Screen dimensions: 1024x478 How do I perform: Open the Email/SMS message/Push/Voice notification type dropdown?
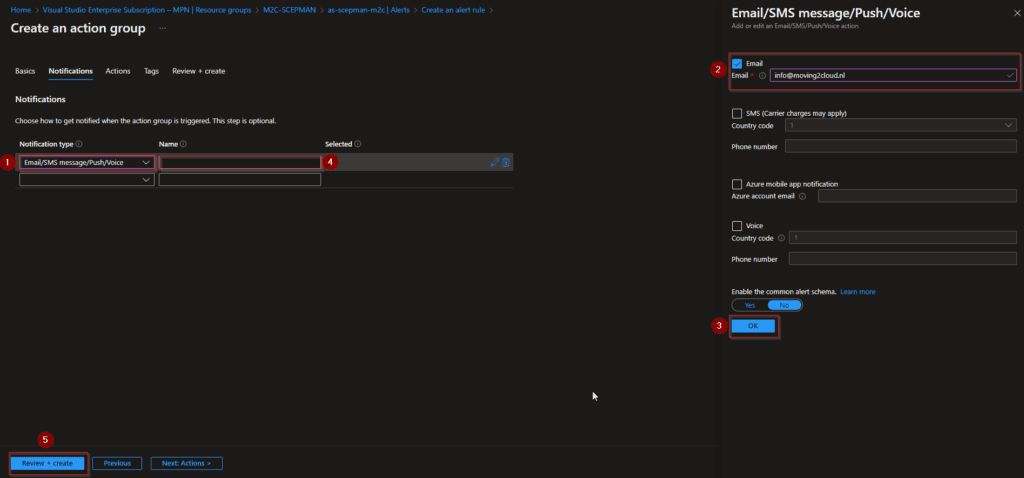86,162
